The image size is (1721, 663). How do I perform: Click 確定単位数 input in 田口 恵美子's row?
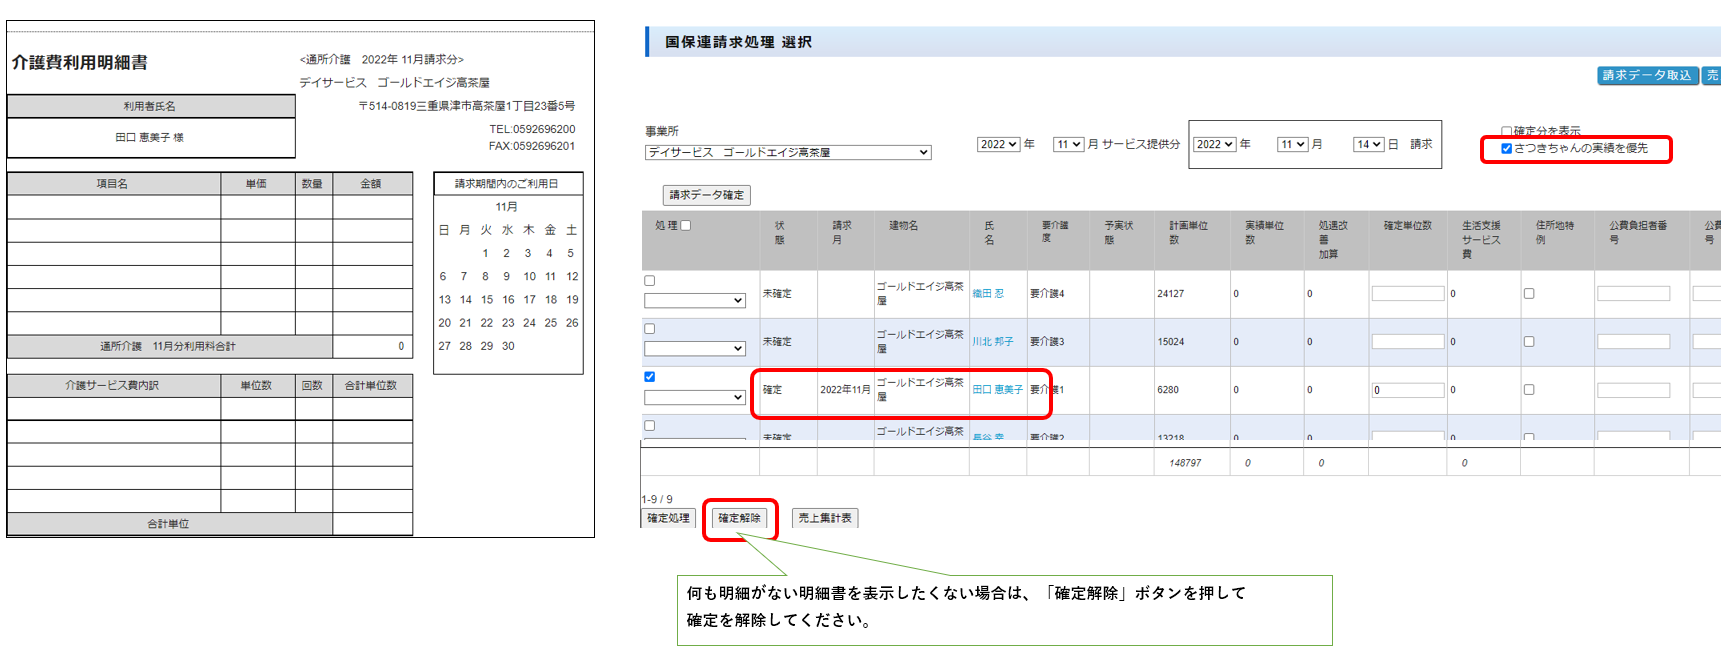[x=1407, y=390]
